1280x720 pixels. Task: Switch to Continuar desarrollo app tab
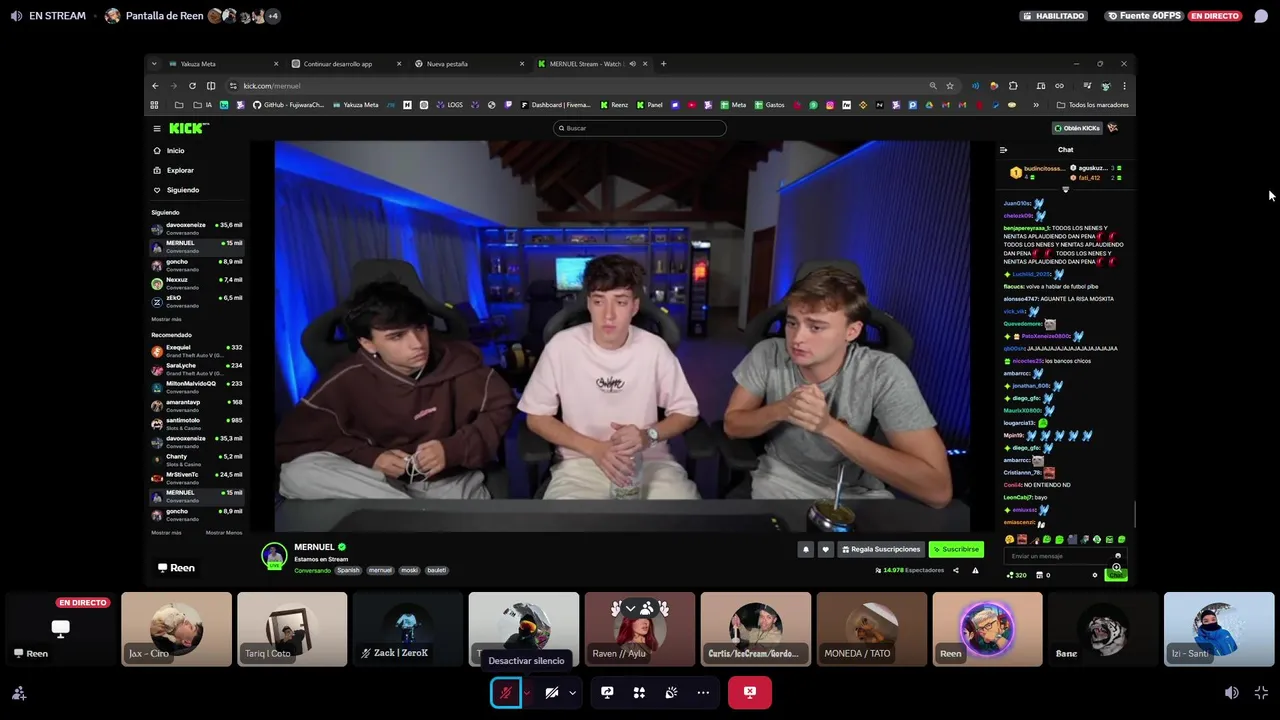[x=345, y=64]
